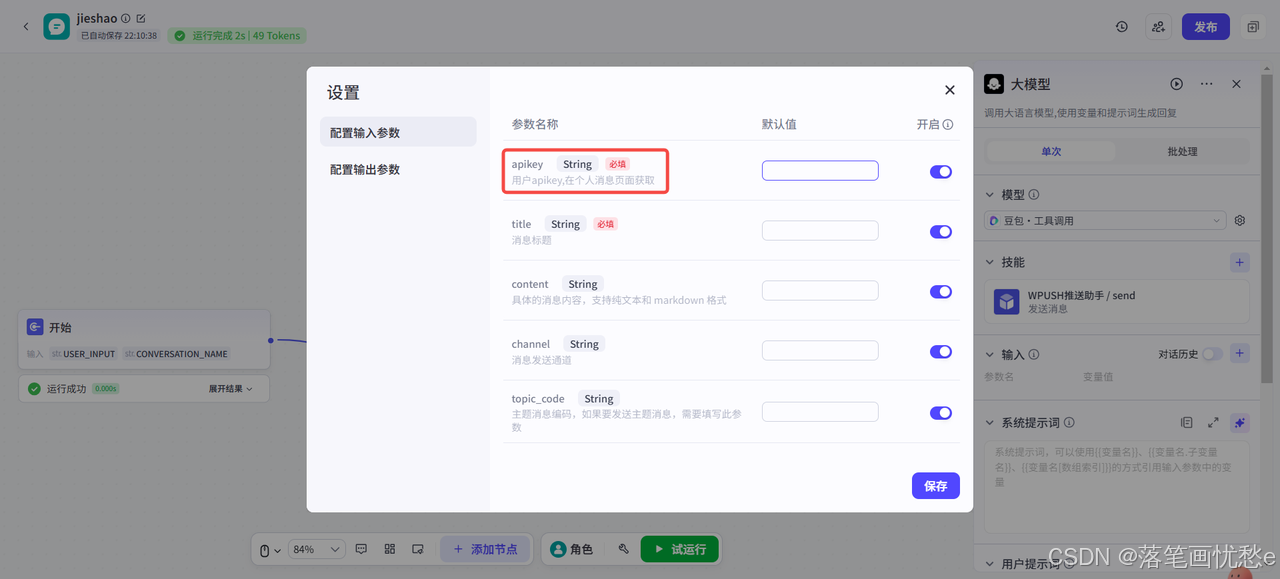Click the 添加节点 button

[486, 549]
